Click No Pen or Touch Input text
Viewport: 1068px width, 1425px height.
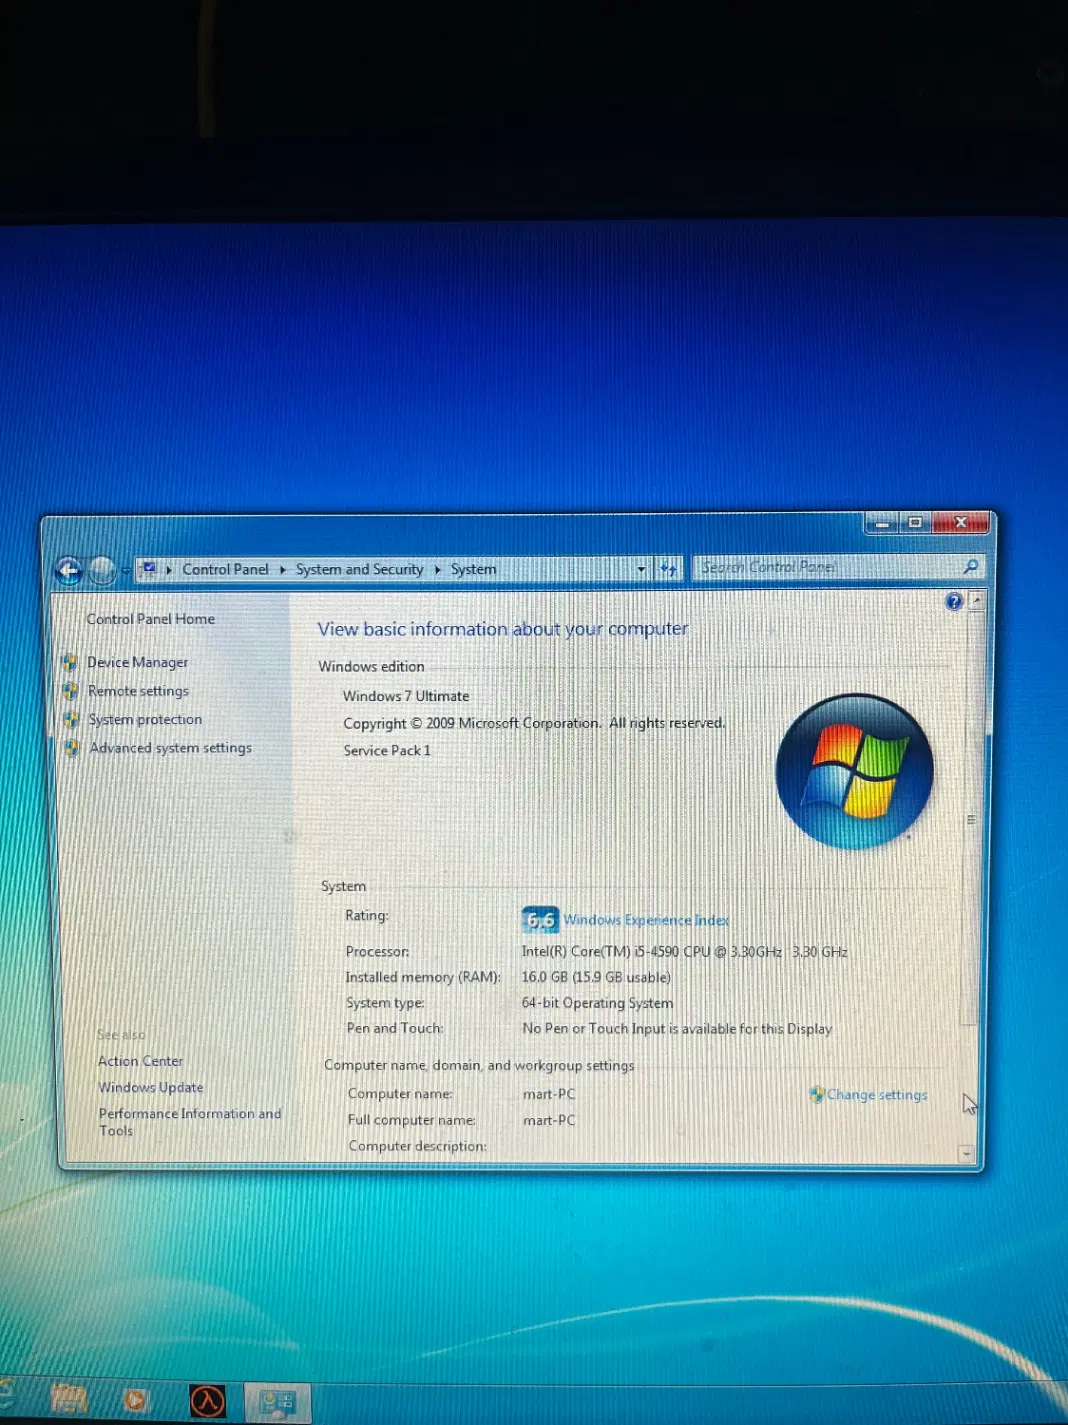(x=677, y=1029)
